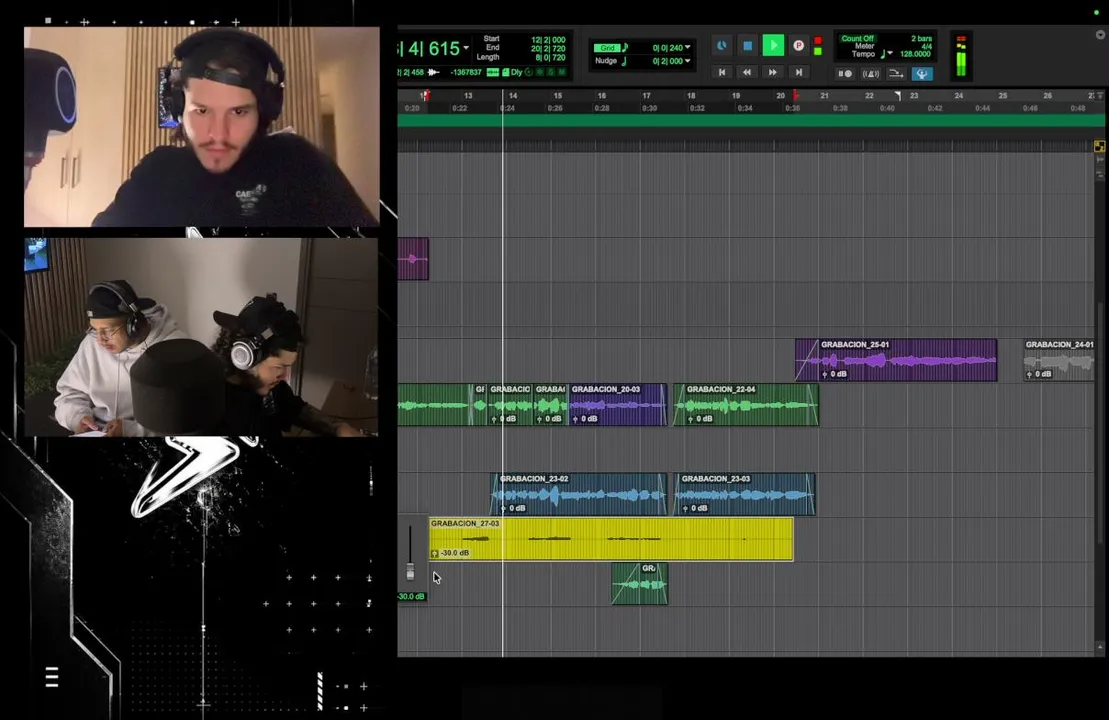Open the Grid value dropdown arrow
Screen dimensions: 1109x720
[x=687, y=47]
